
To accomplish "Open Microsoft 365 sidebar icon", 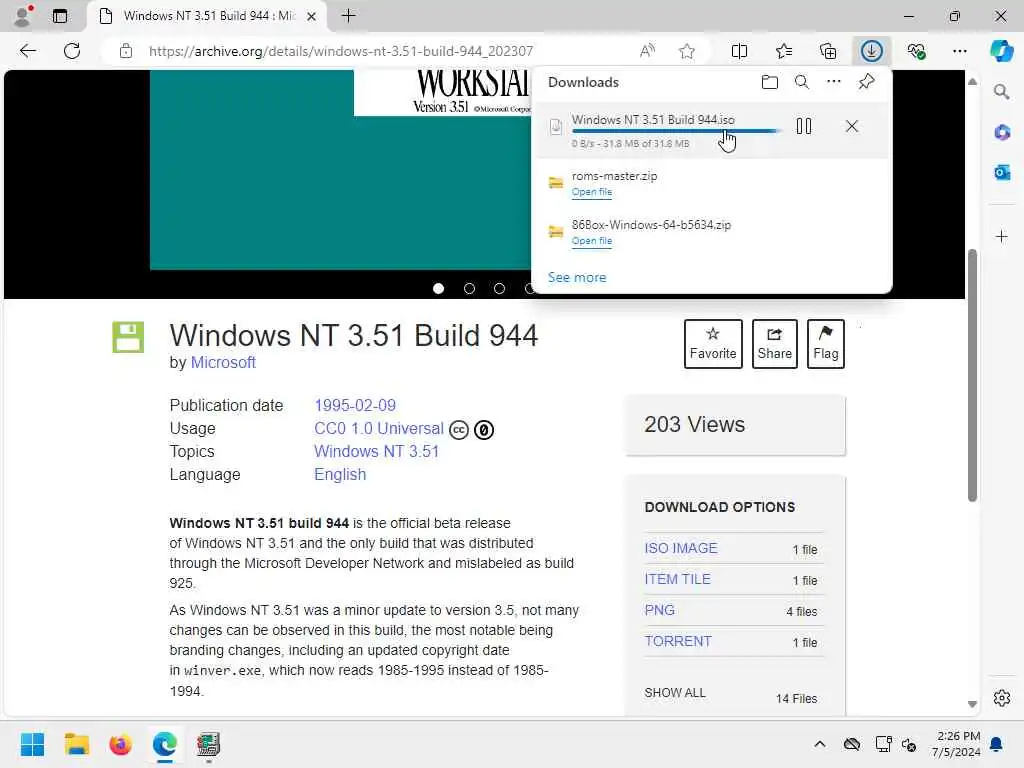I will pyautogui.click(x=1001, y=133).
